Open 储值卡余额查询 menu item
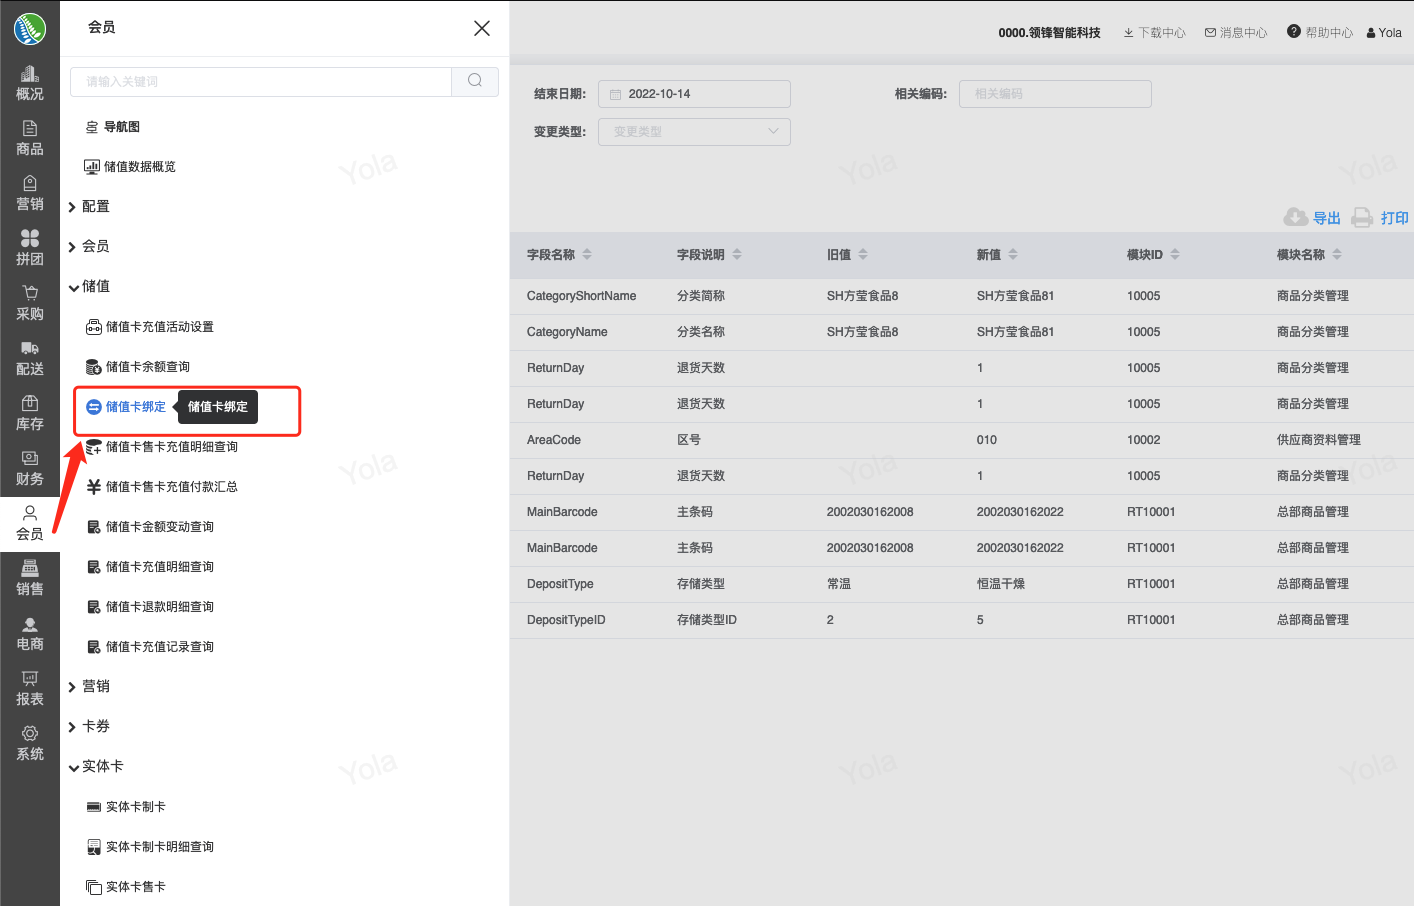1414x906 pixels. (138, 367)
